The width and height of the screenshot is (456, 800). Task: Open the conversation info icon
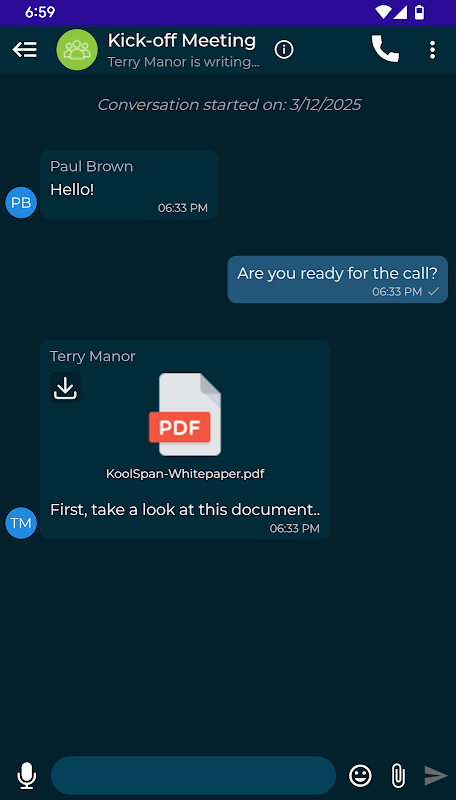tap(284, 49)
